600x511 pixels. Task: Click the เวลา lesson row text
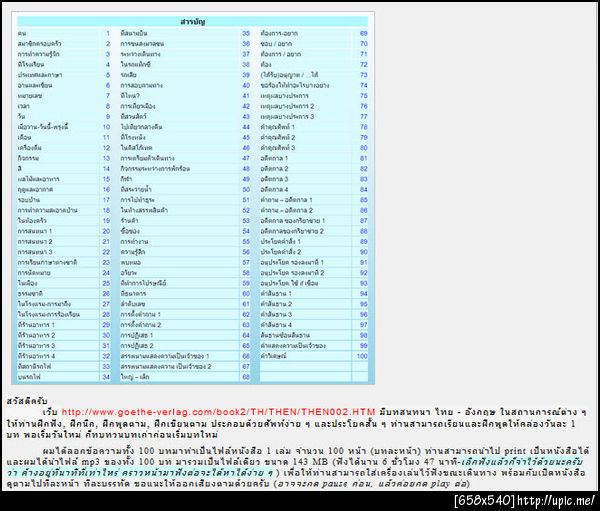[23, 106]
